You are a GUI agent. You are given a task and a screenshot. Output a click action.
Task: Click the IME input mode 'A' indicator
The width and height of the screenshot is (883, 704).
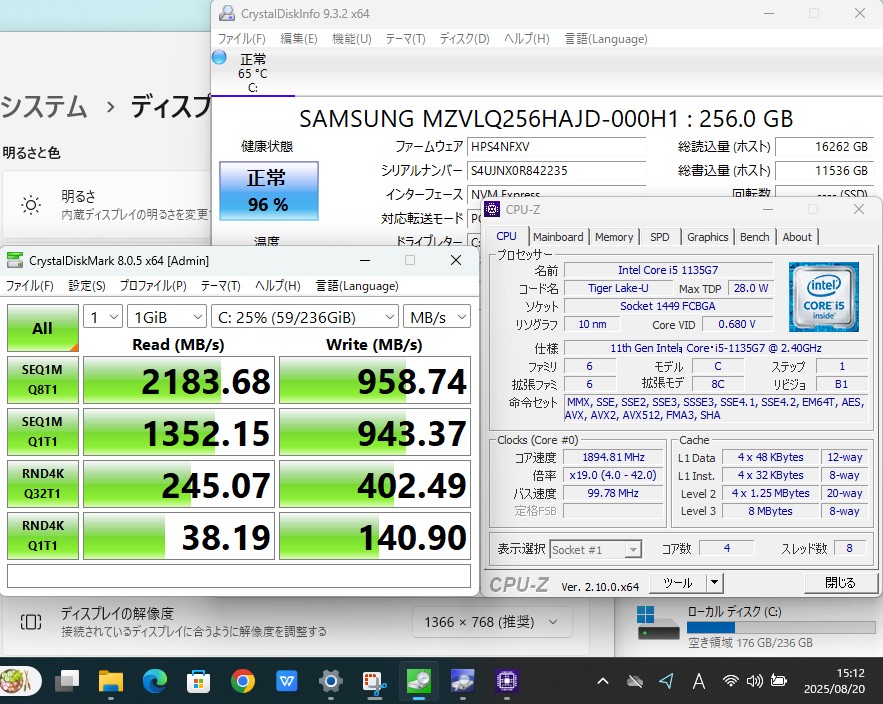[x=699, y=681]
